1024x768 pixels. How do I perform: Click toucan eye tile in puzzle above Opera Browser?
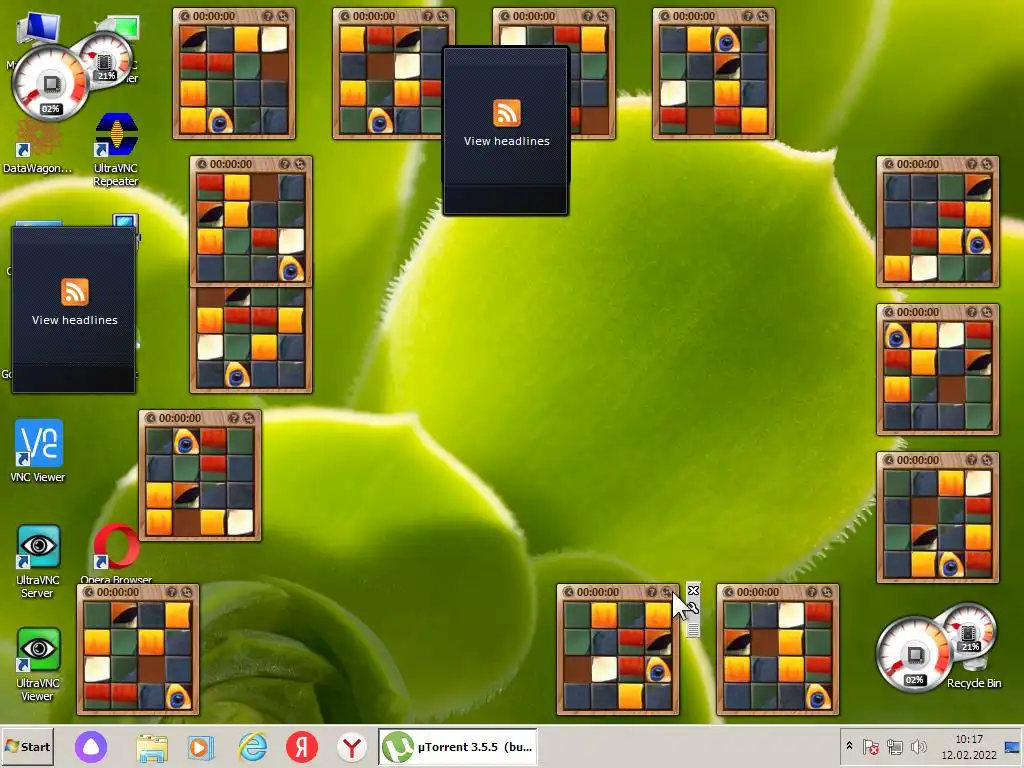click(x=186, y=442)
